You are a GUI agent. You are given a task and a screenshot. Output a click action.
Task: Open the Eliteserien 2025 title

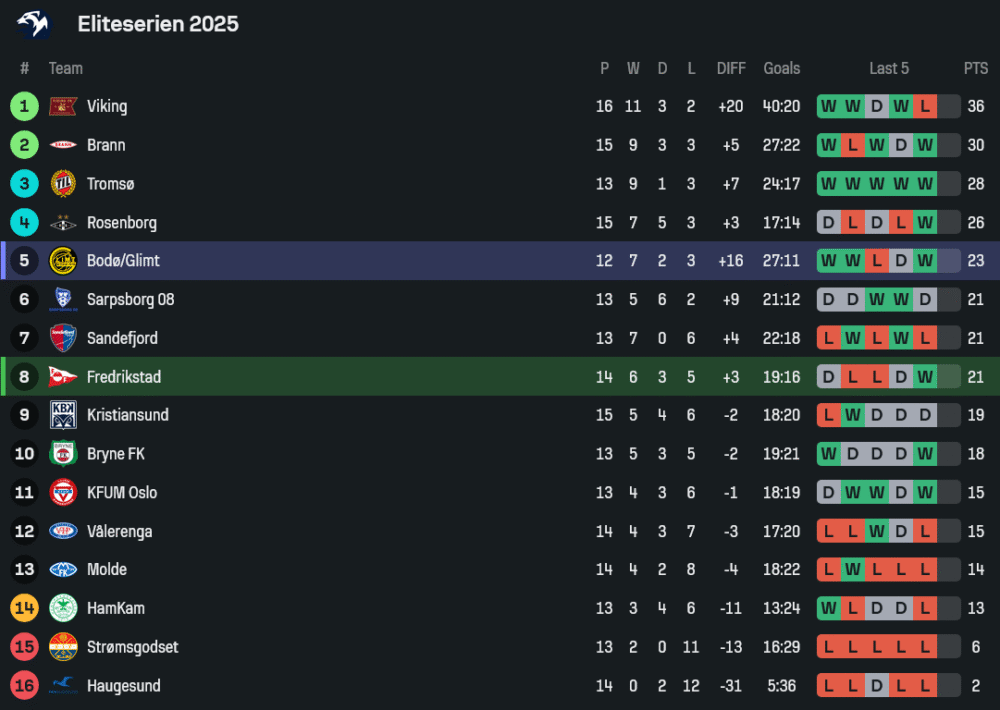[x=158, y=24]
